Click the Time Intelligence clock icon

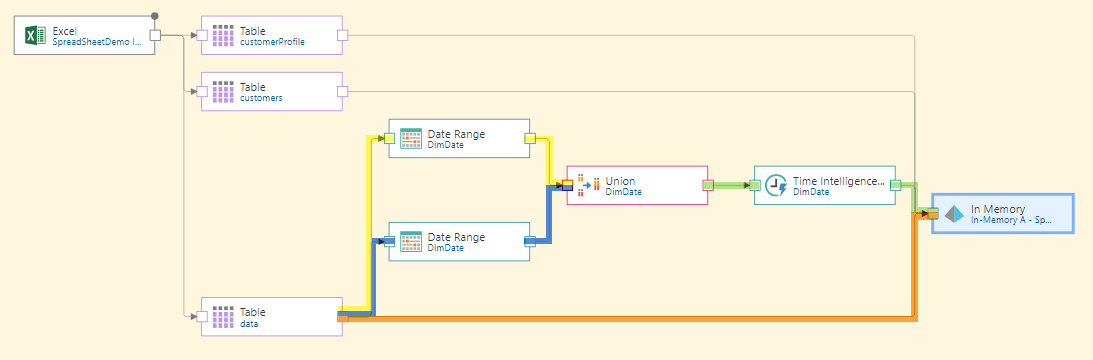[x=776, y=186]
